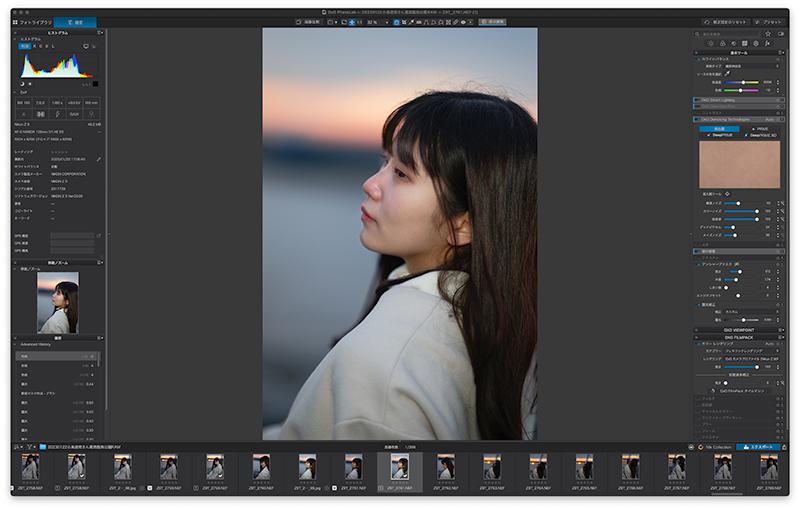This screenshot has height=509, width=800.
Task: Open the Color tools palette icon
Action: point(721,44)
